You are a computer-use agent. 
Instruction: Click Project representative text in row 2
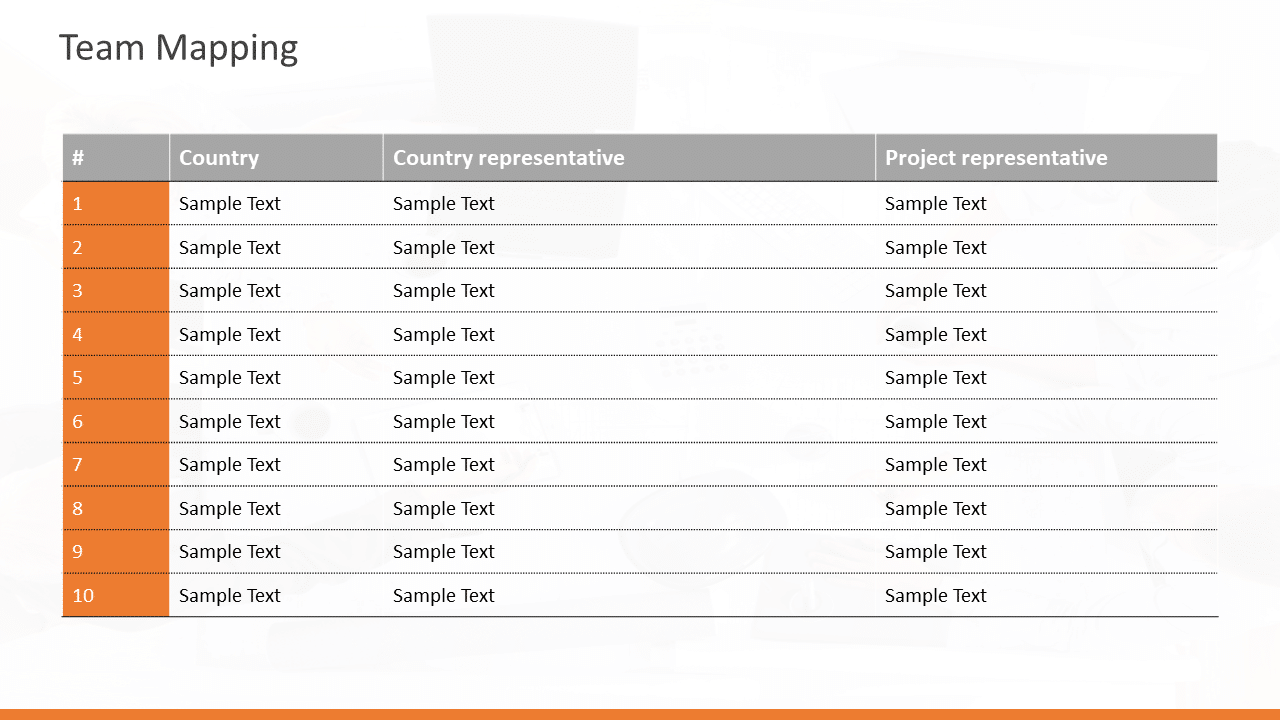[936, 248]
